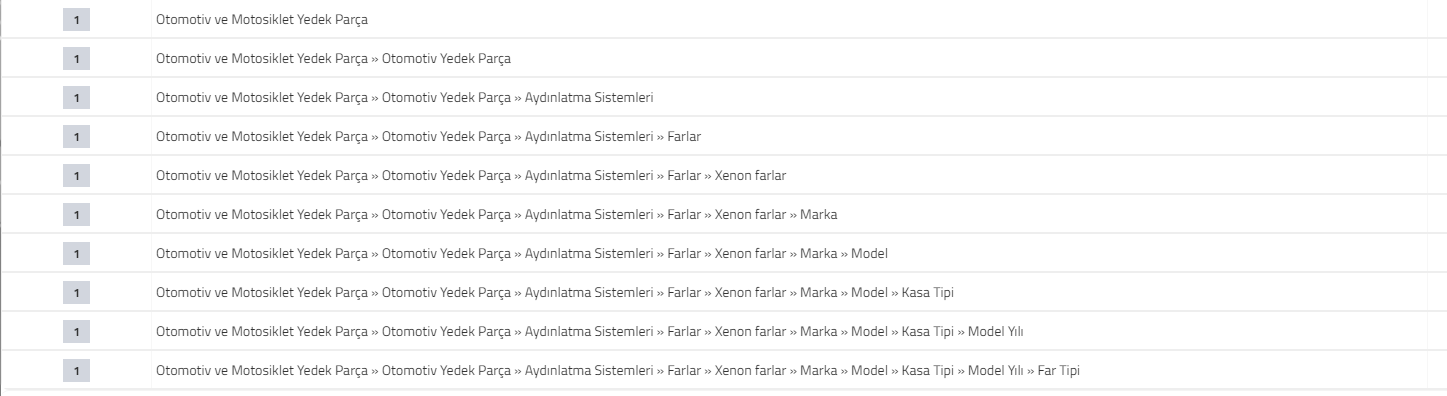This screenshot has width=1447, height=396.
Task: Click the badge for the row ending Model
Action: click(x=76, y=253)
